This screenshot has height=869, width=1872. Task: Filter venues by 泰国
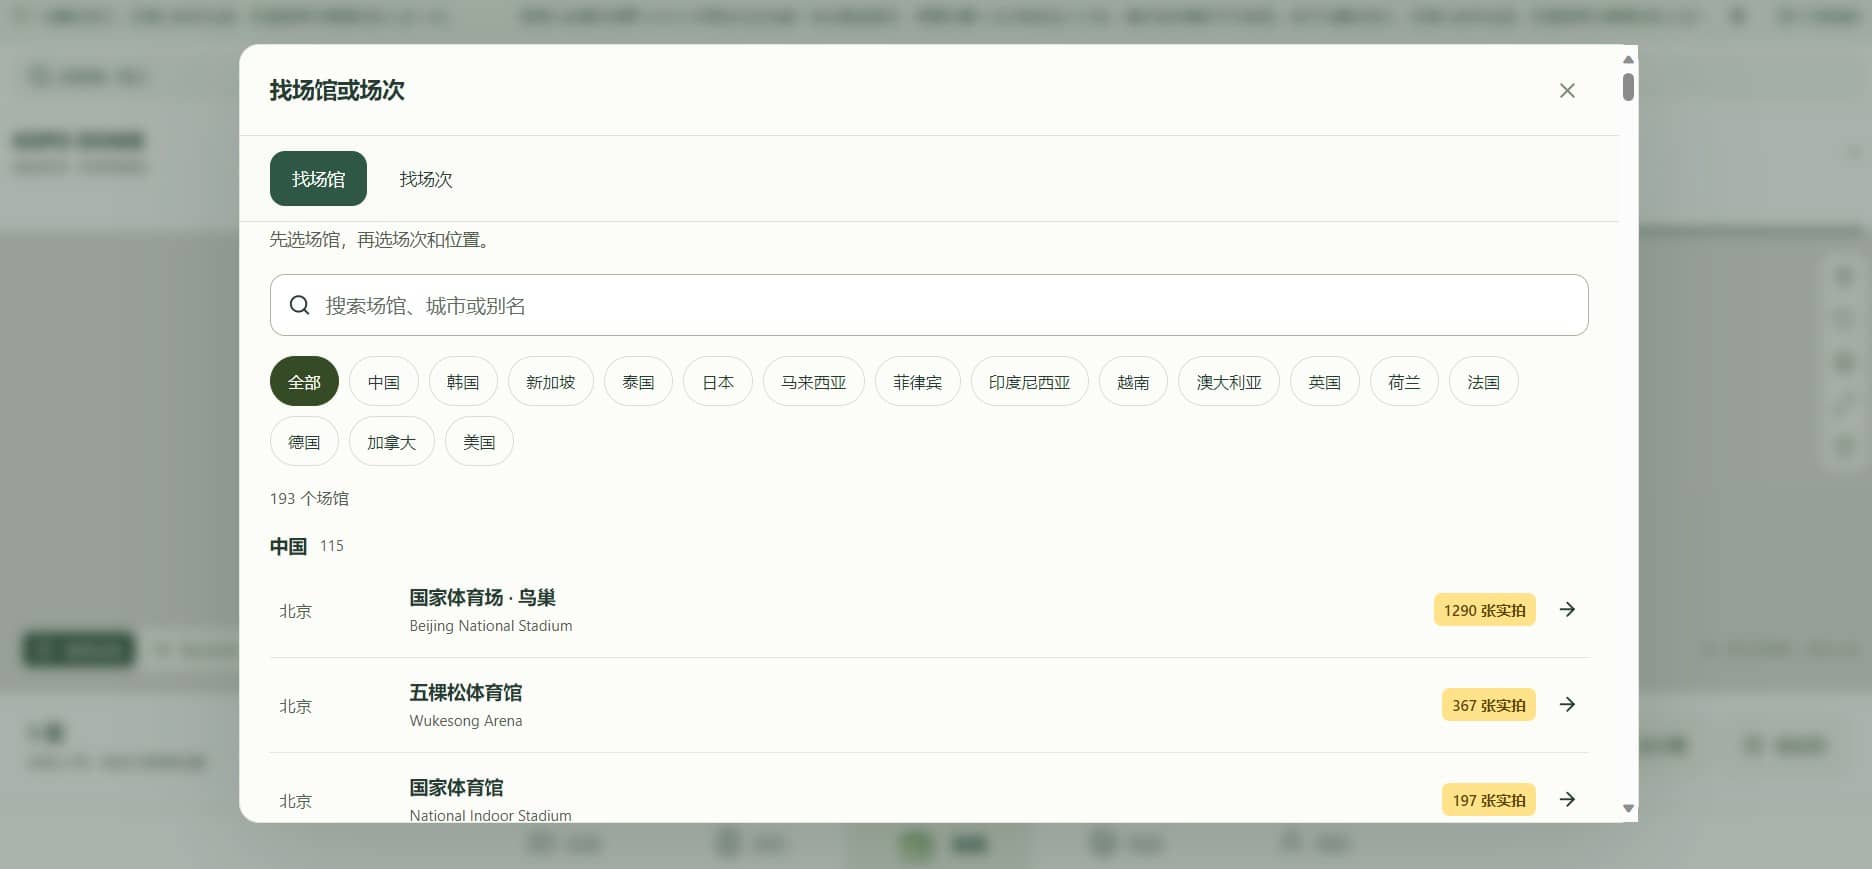click(x=638, y=382)
